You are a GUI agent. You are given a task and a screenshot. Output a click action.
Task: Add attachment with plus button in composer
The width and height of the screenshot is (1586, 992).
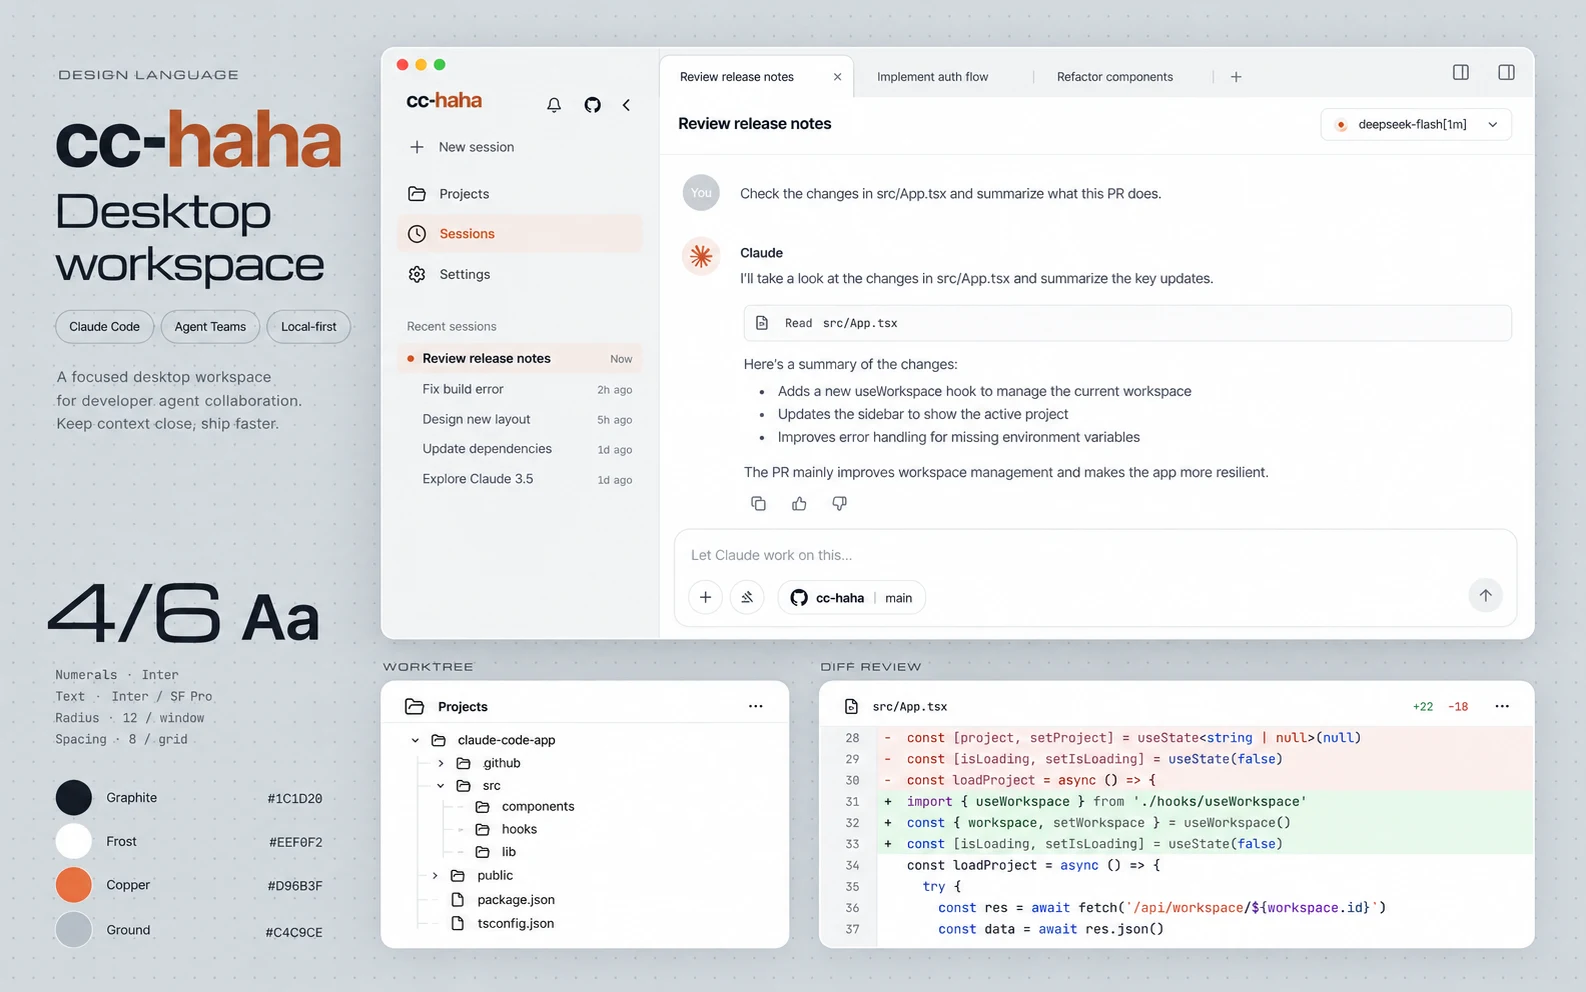click(x=705, y=597)
